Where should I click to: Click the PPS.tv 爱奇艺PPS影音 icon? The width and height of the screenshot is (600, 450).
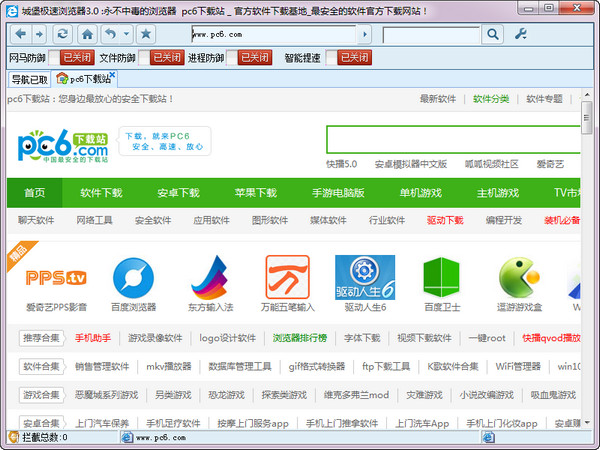[x=56, y=278]
